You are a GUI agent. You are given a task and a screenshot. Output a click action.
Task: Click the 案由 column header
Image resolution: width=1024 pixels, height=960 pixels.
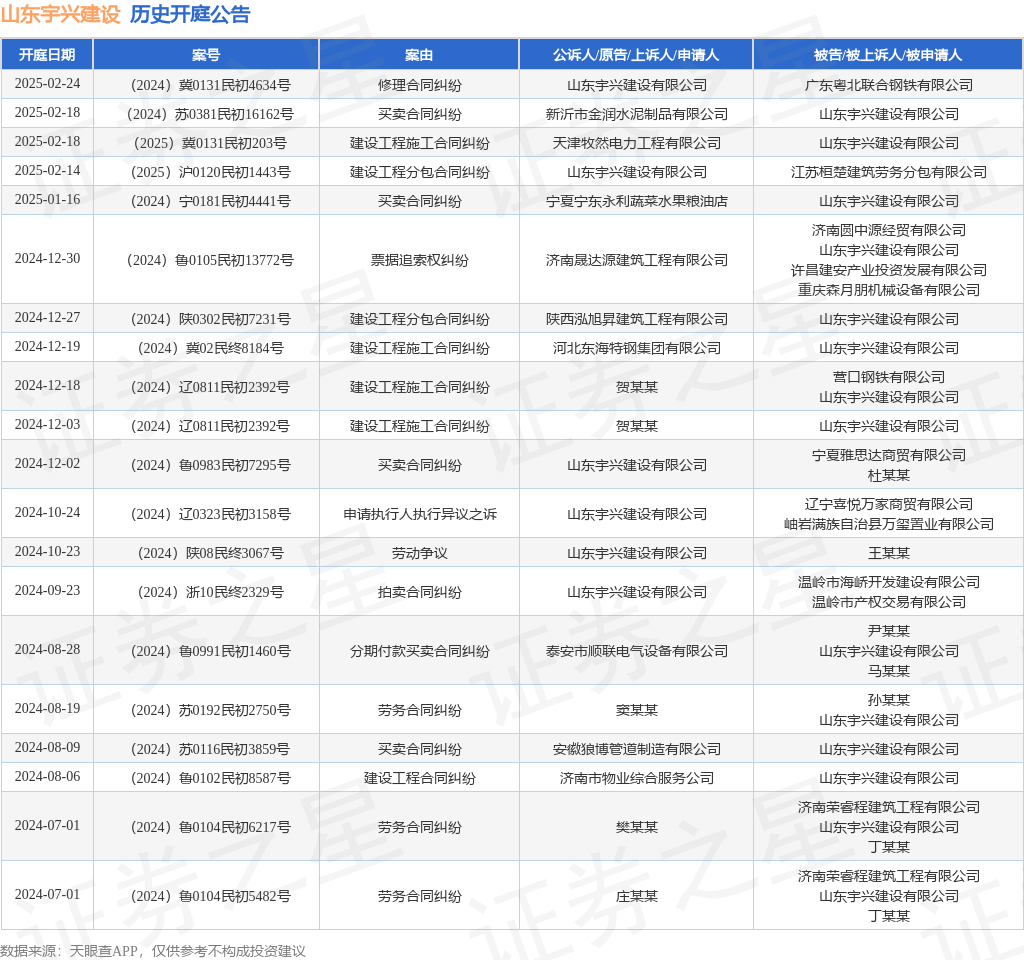(419, 55)
